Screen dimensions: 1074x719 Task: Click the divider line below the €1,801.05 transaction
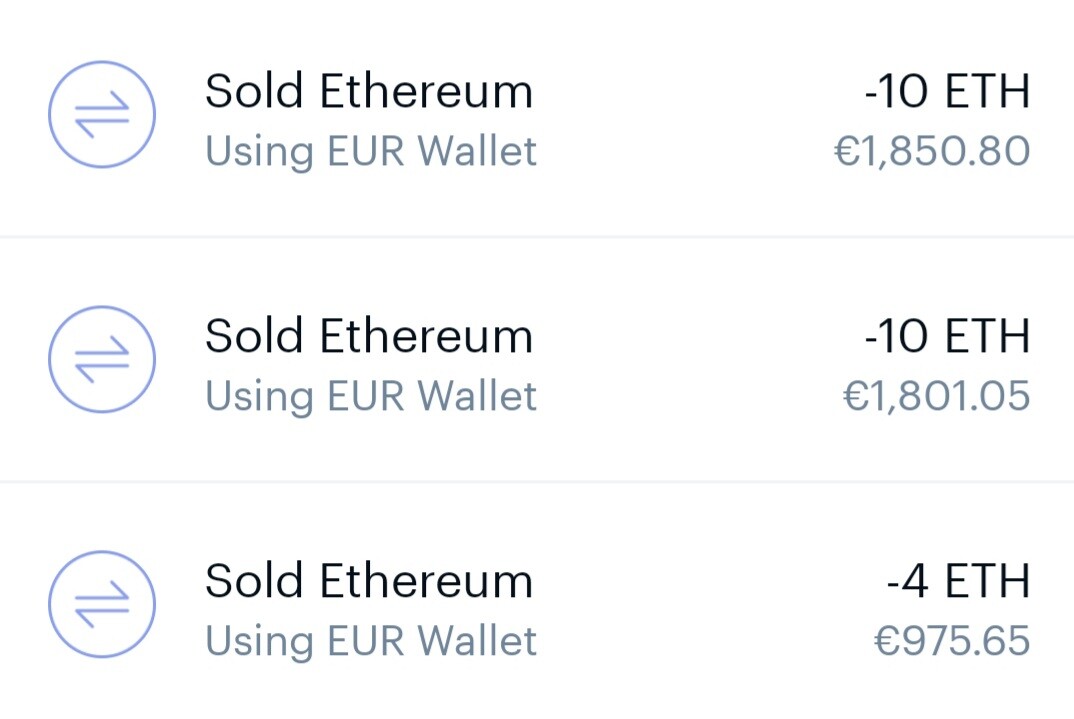537,482
